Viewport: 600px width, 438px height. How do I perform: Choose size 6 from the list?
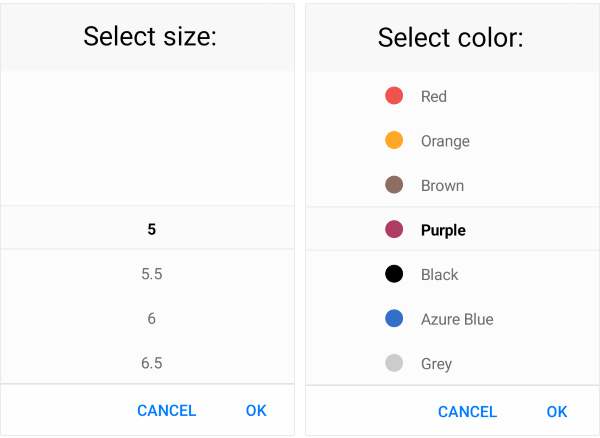(x=152, y=319)
